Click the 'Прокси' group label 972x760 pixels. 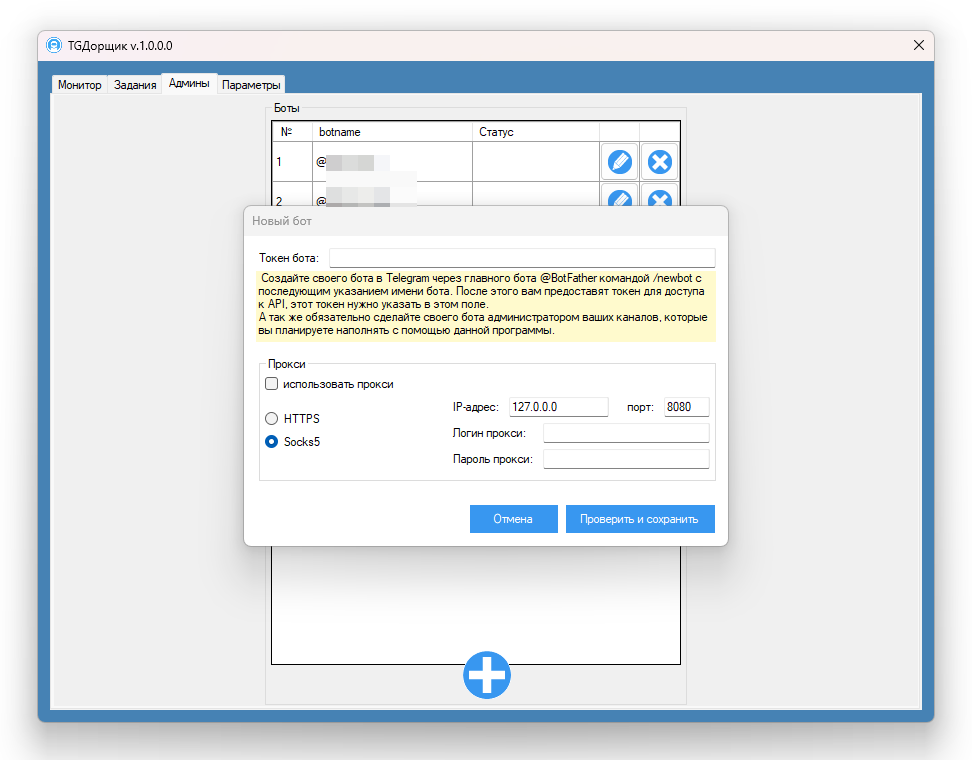pos(286,364)
